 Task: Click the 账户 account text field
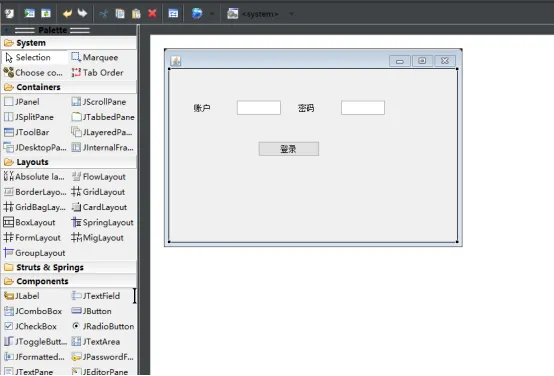click(259, 108)
